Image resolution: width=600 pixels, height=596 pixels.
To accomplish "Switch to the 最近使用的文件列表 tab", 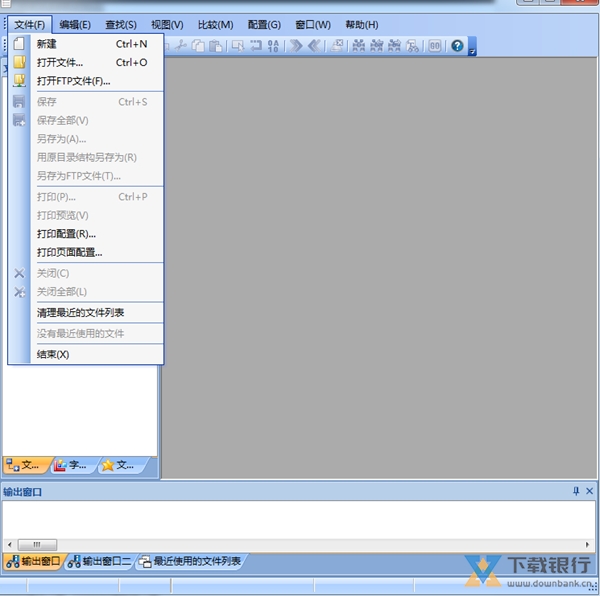I will point(190,562).
